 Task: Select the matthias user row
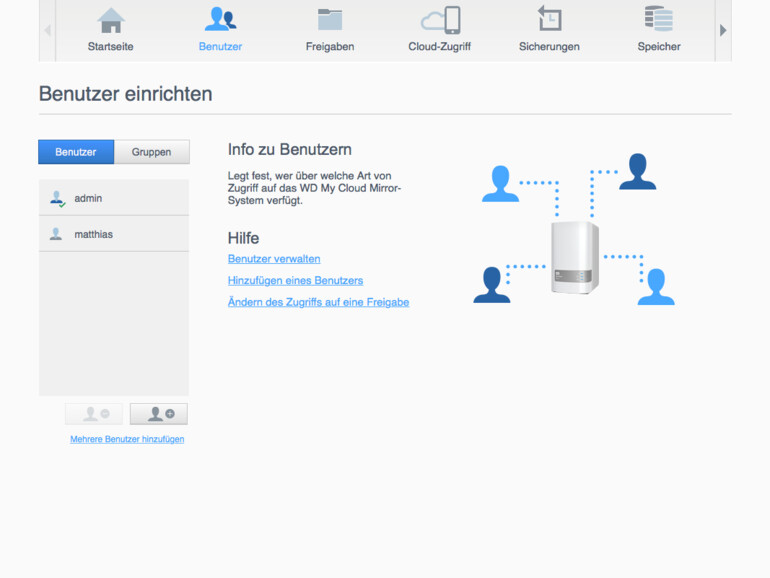click(x=114, y=234)
